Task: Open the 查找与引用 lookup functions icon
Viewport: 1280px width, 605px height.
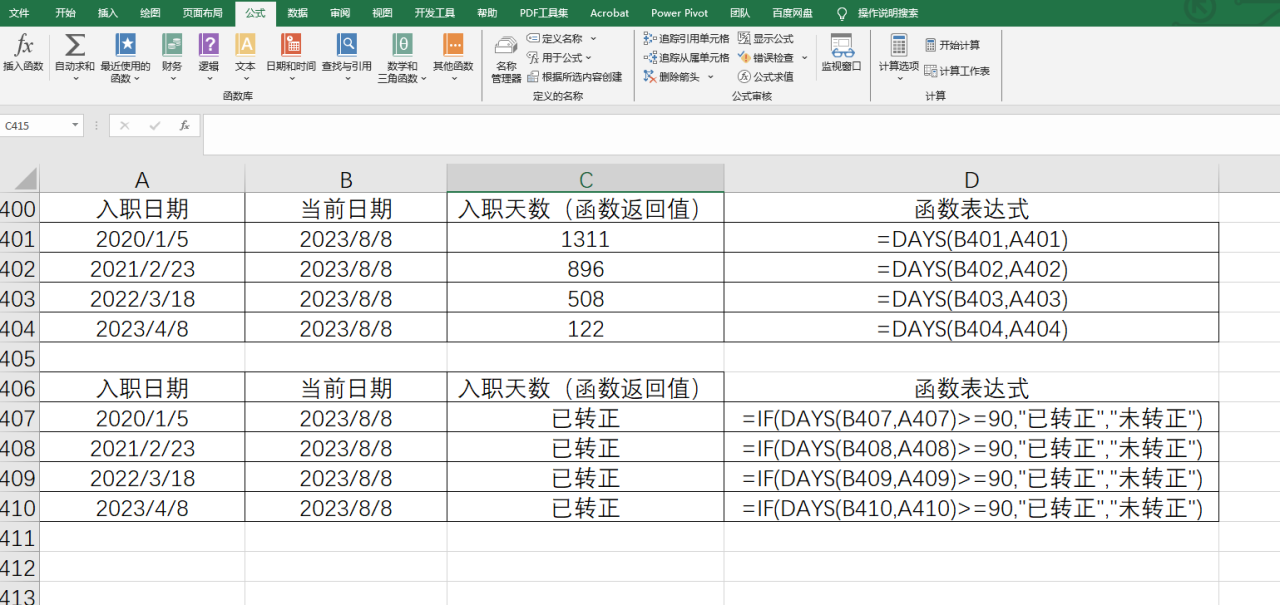Action: pyautogui.click(x=347, y=45)
